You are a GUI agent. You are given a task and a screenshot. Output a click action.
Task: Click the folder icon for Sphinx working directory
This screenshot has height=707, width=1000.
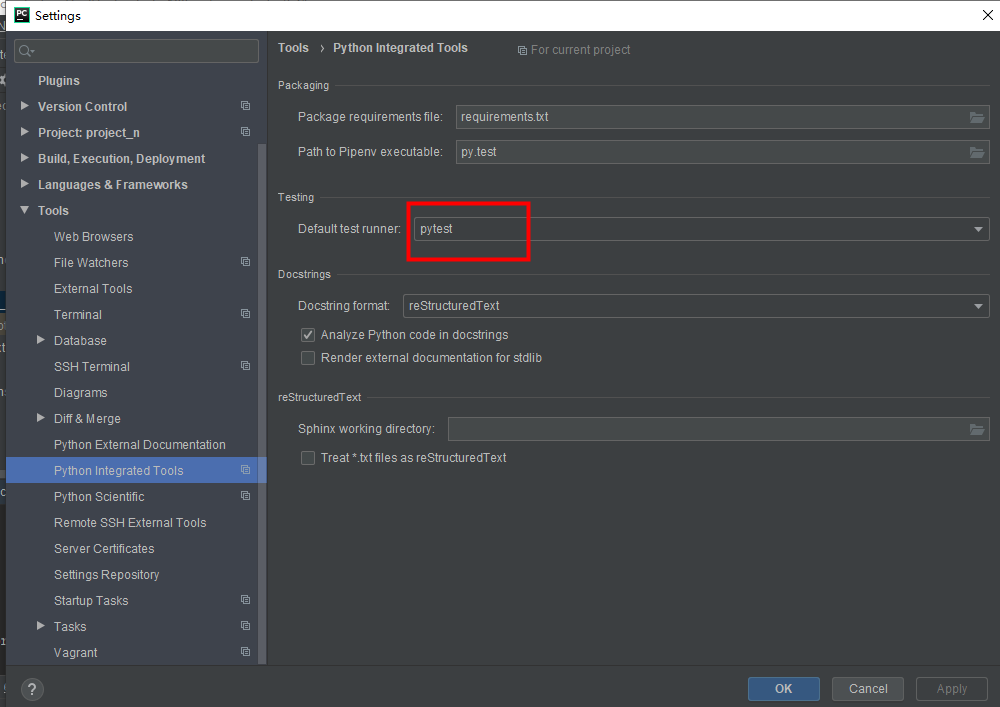pos(976,429)
